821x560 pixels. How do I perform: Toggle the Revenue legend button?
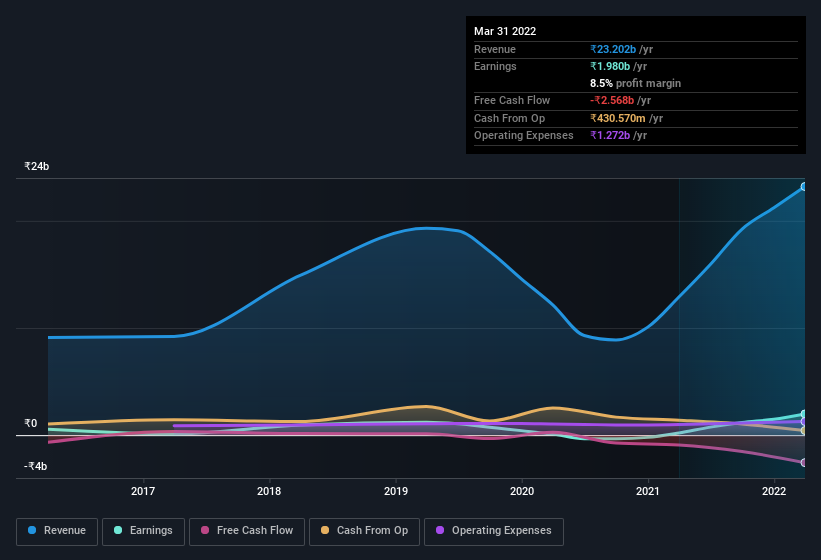click(57, 531)
